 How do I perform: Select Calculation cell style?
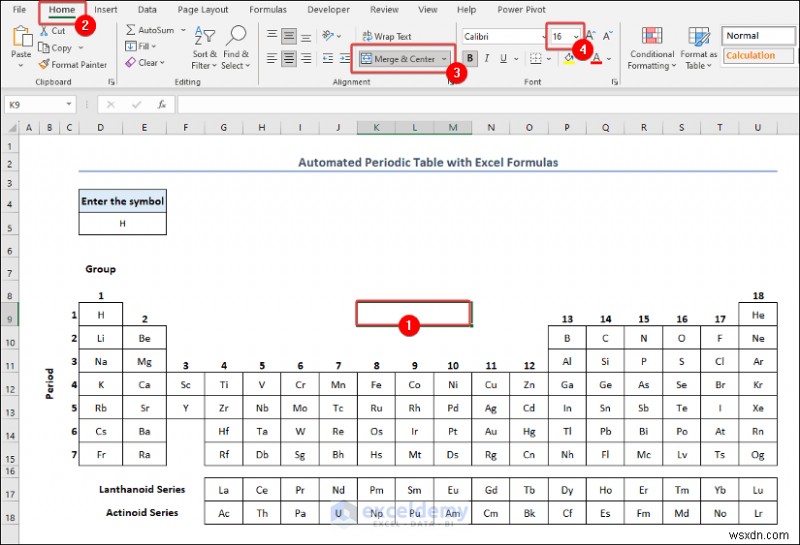758,55
